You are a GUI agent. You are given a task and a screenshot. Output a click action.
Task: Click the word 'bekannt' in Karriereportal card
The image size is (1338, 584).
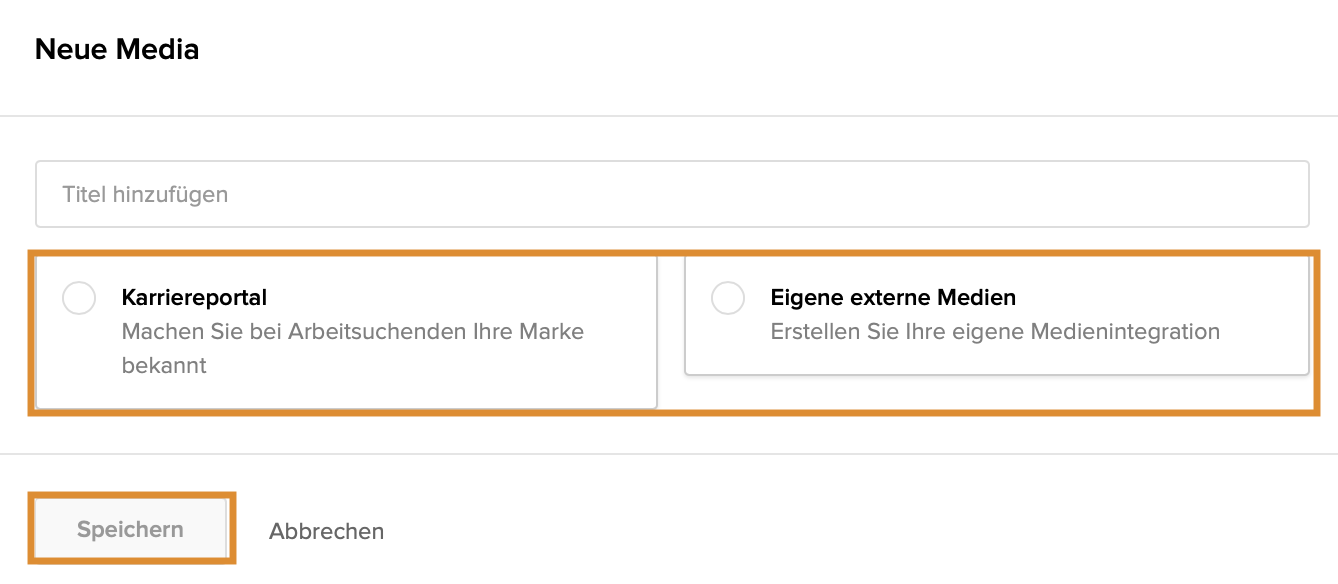(x=164, y=365)
